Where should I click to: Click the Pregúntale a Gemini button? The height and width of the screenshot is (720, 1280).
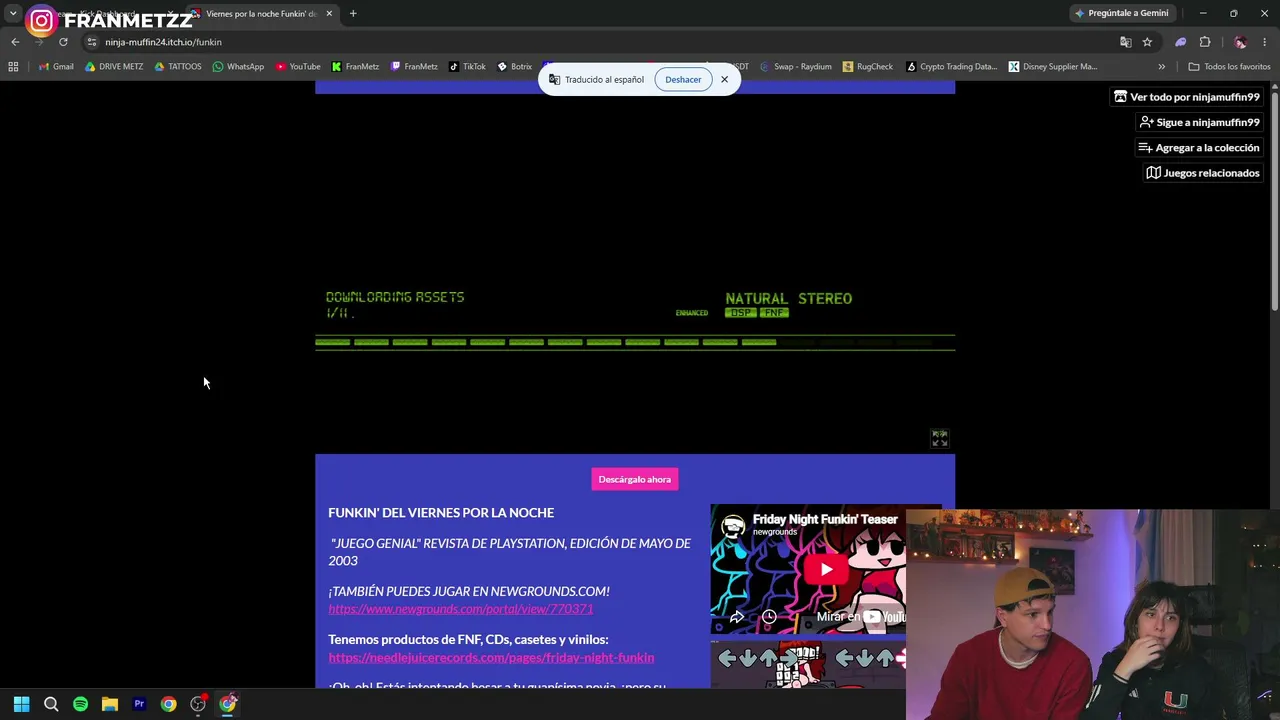pos(1121,13)
